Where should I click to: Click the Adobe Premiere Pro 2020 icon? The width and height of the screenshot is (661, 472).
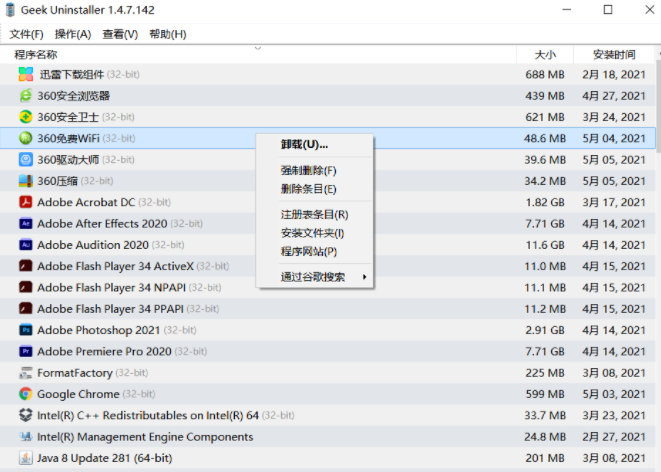coord(26,351)
